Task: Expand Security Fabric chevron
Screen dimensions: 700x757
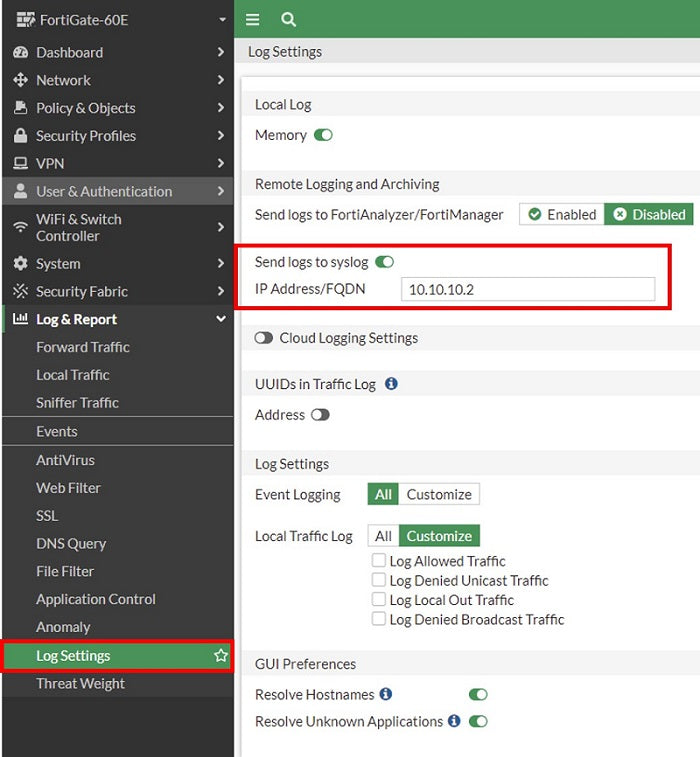Action: point(221,291)
